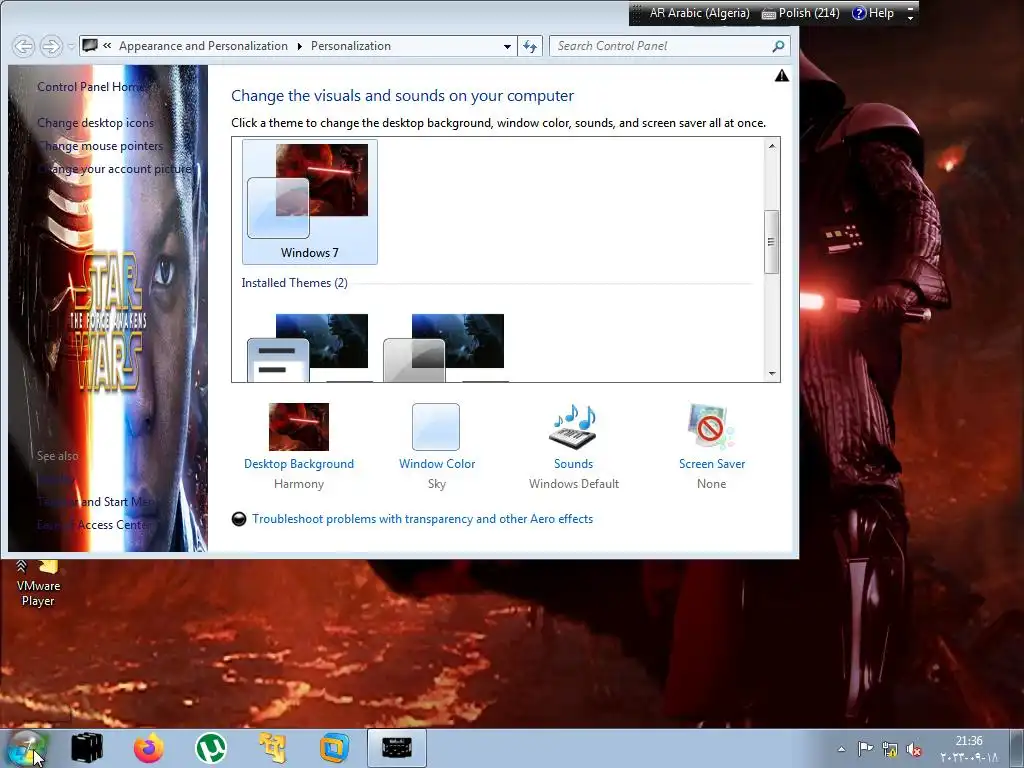This screenshot has height=768, width=1024.
Task: Open the black library app on taskbar
Action: click(x=87, y=748)
